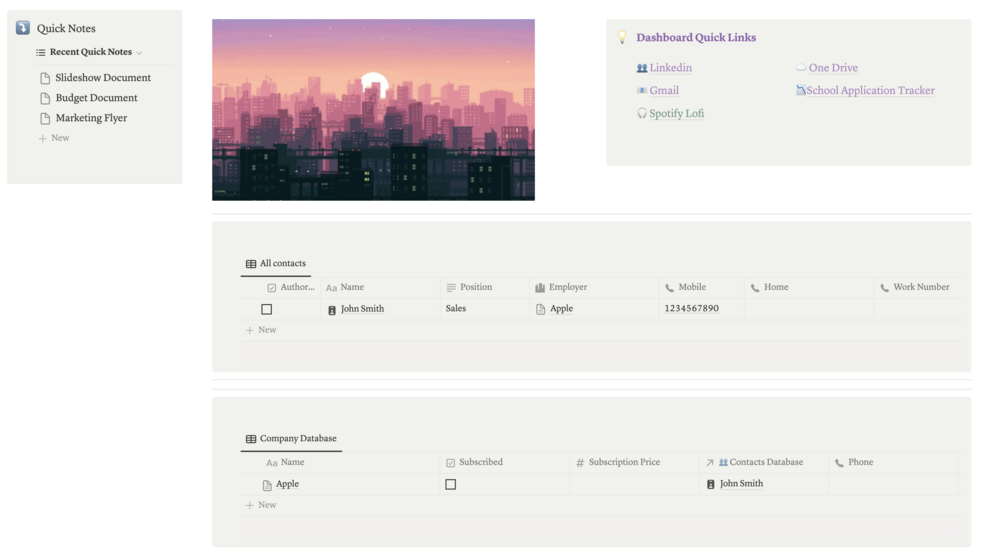Viewport: 1005px width, 557px height.
Task: Click the Slideshow Document page icon
Action: point(45,78)
